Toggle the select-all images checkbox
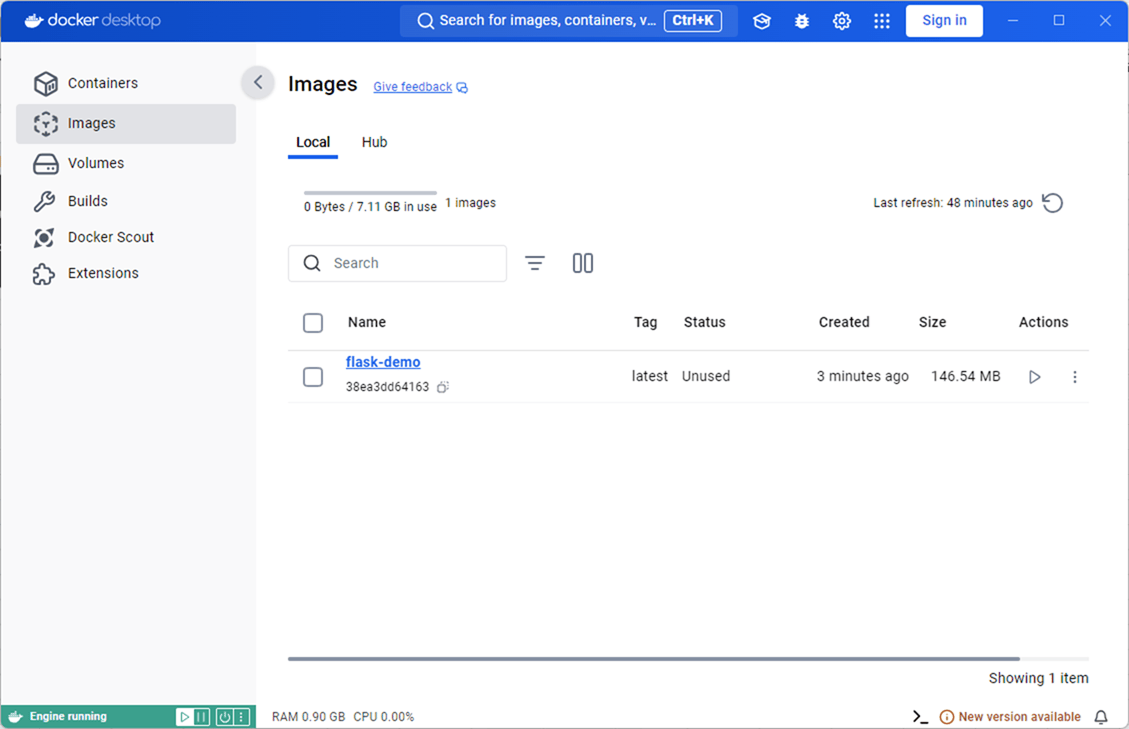The image size is (1129, 729). tap(313, 323)
